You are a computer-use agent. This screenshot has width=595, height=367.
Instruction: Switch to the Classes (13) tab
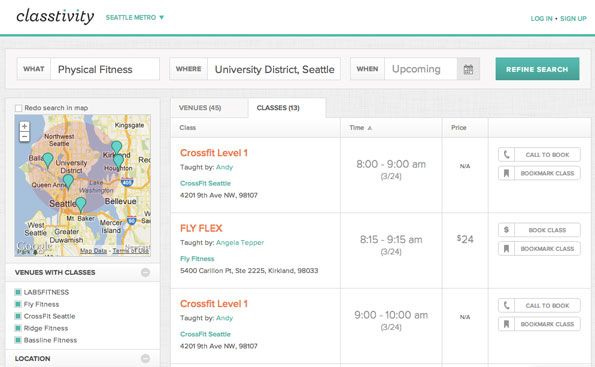(278, 108)
